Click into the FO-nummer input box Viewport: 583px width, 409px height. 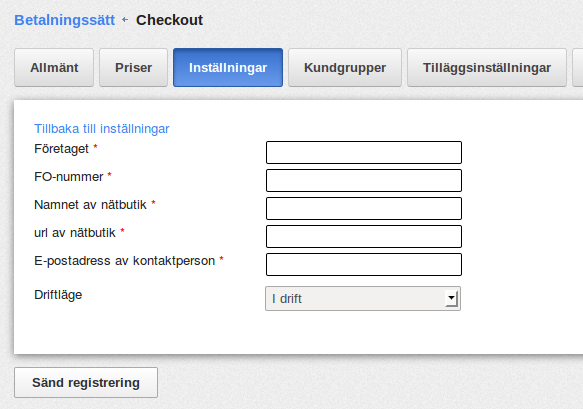pos(364,180)
